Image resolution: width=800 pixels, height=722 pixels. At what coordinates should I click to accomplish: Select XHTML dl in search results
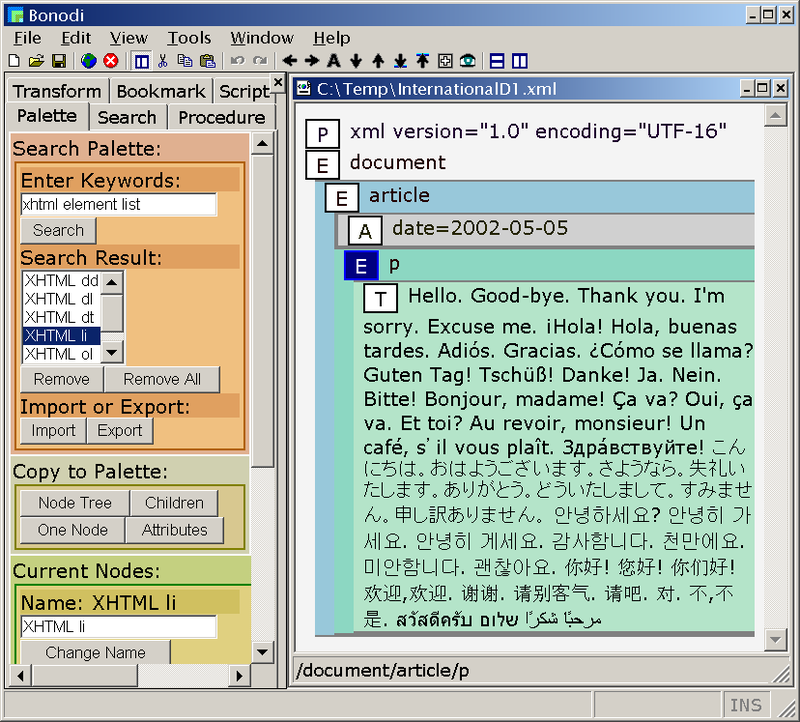click(61, 299)
